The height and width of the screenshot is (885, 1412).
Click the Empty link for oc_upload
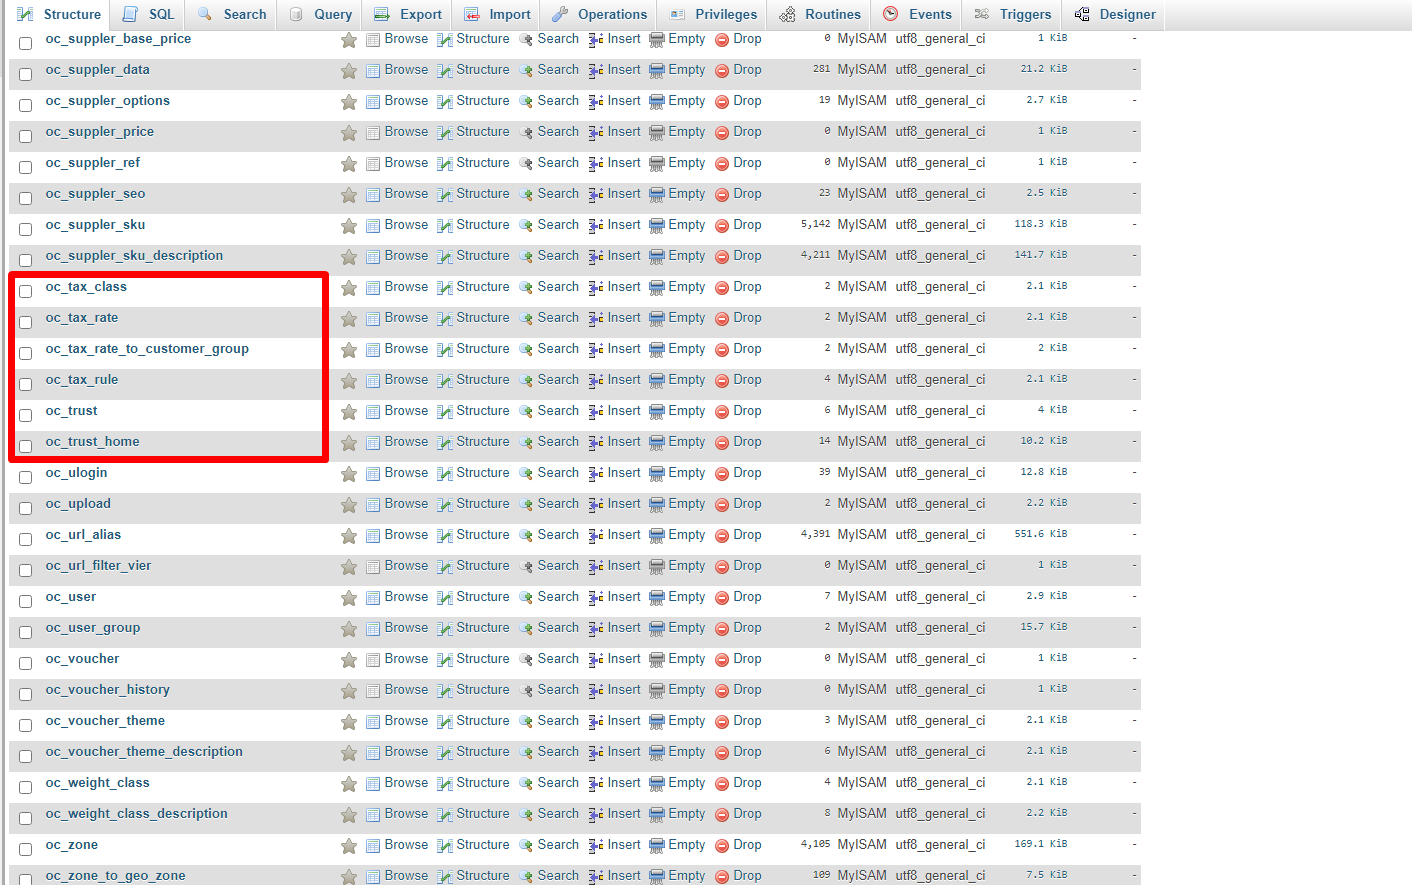(686, 504)
